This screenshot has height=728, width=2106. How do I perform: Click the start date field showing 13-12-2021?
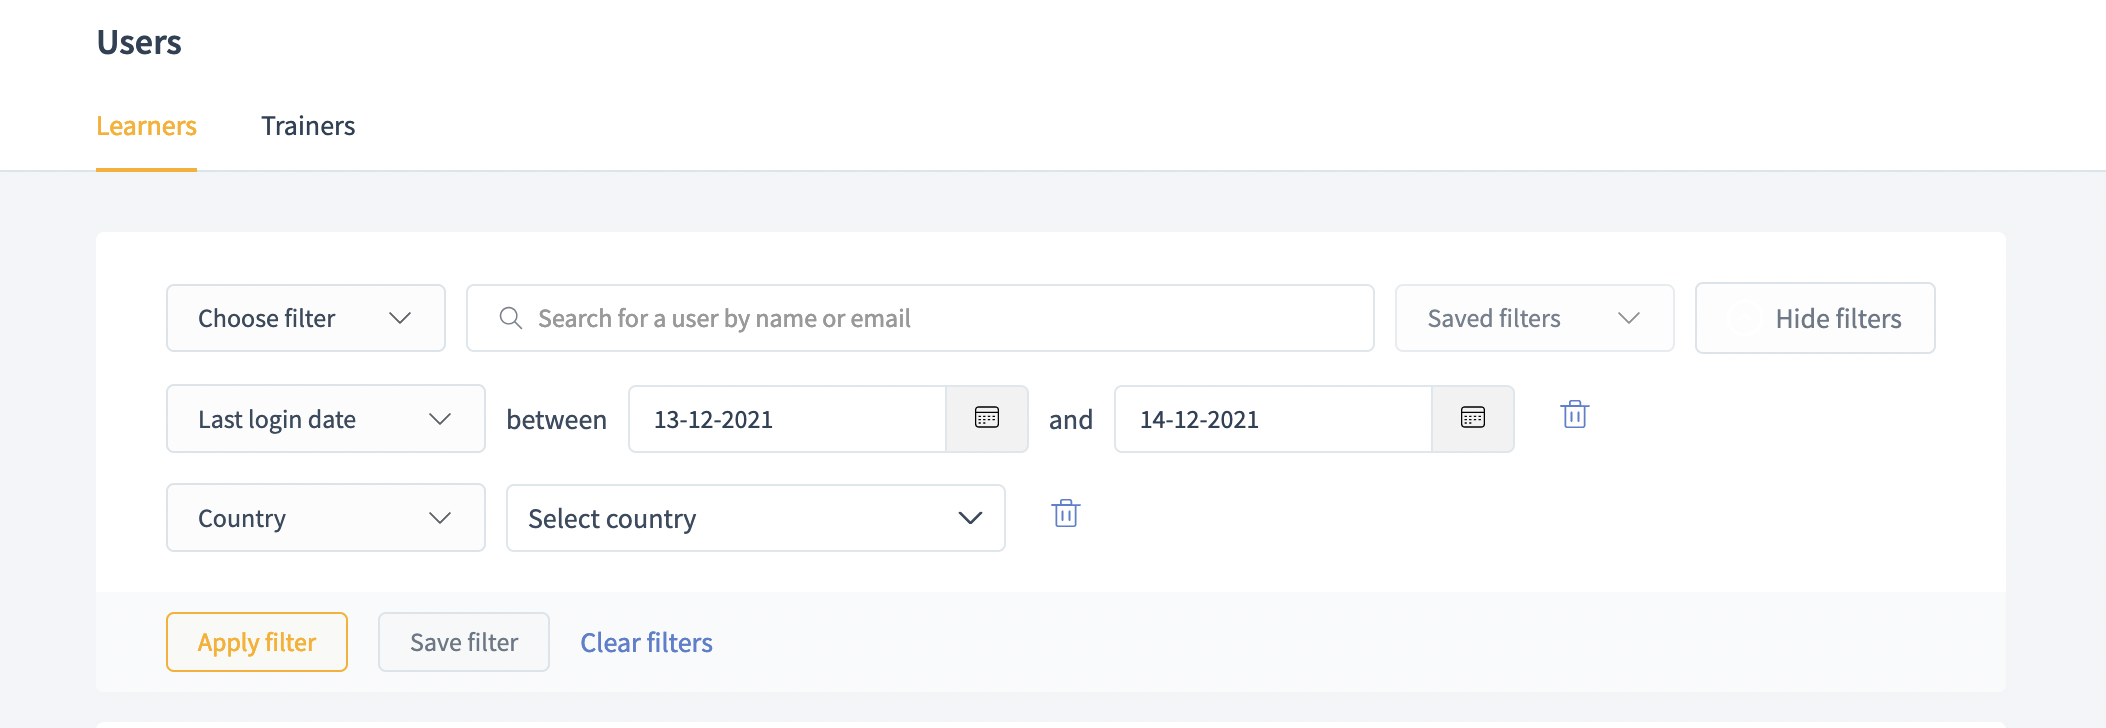787,419
